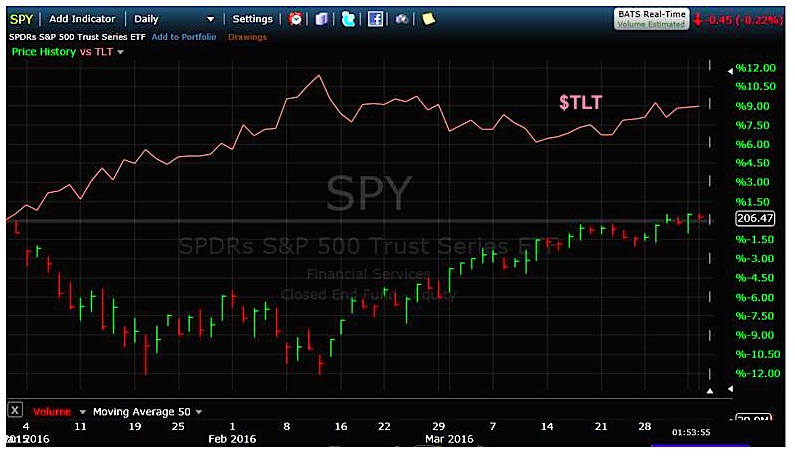795x456 pixels.
Task: Click the pink $TLT chart annotation
Action: (x=580, y=103)
